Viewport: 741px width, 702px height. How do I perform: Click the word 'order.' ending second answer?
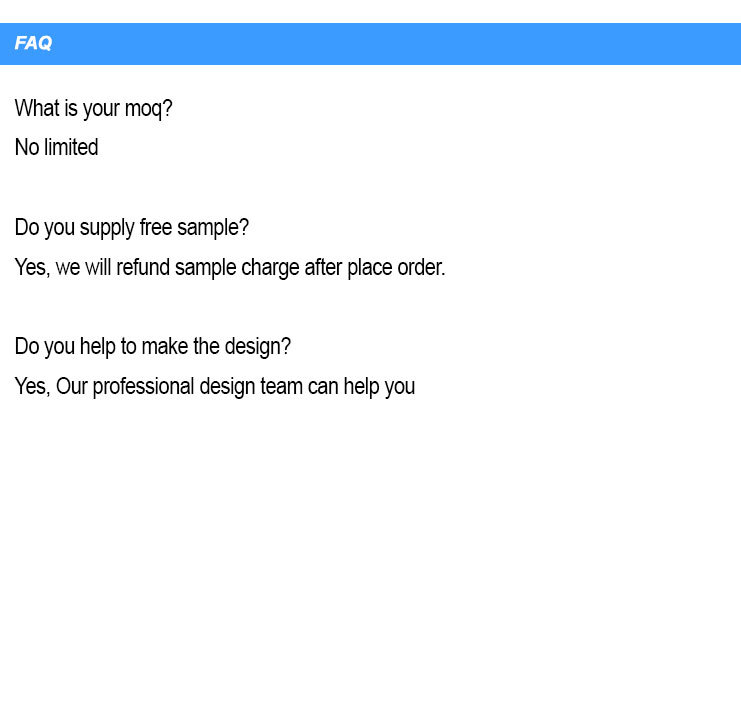click(x=422, y=268)
